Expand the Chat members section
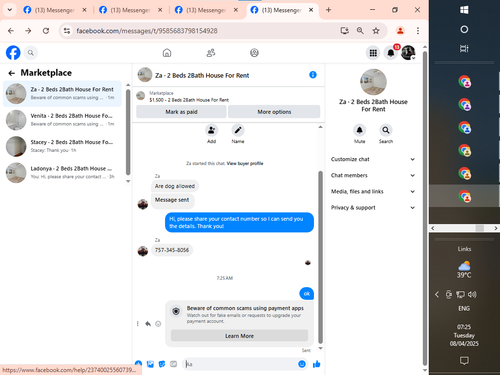The height and width of the screenshot is (375, 500). [x=373, y=175]
